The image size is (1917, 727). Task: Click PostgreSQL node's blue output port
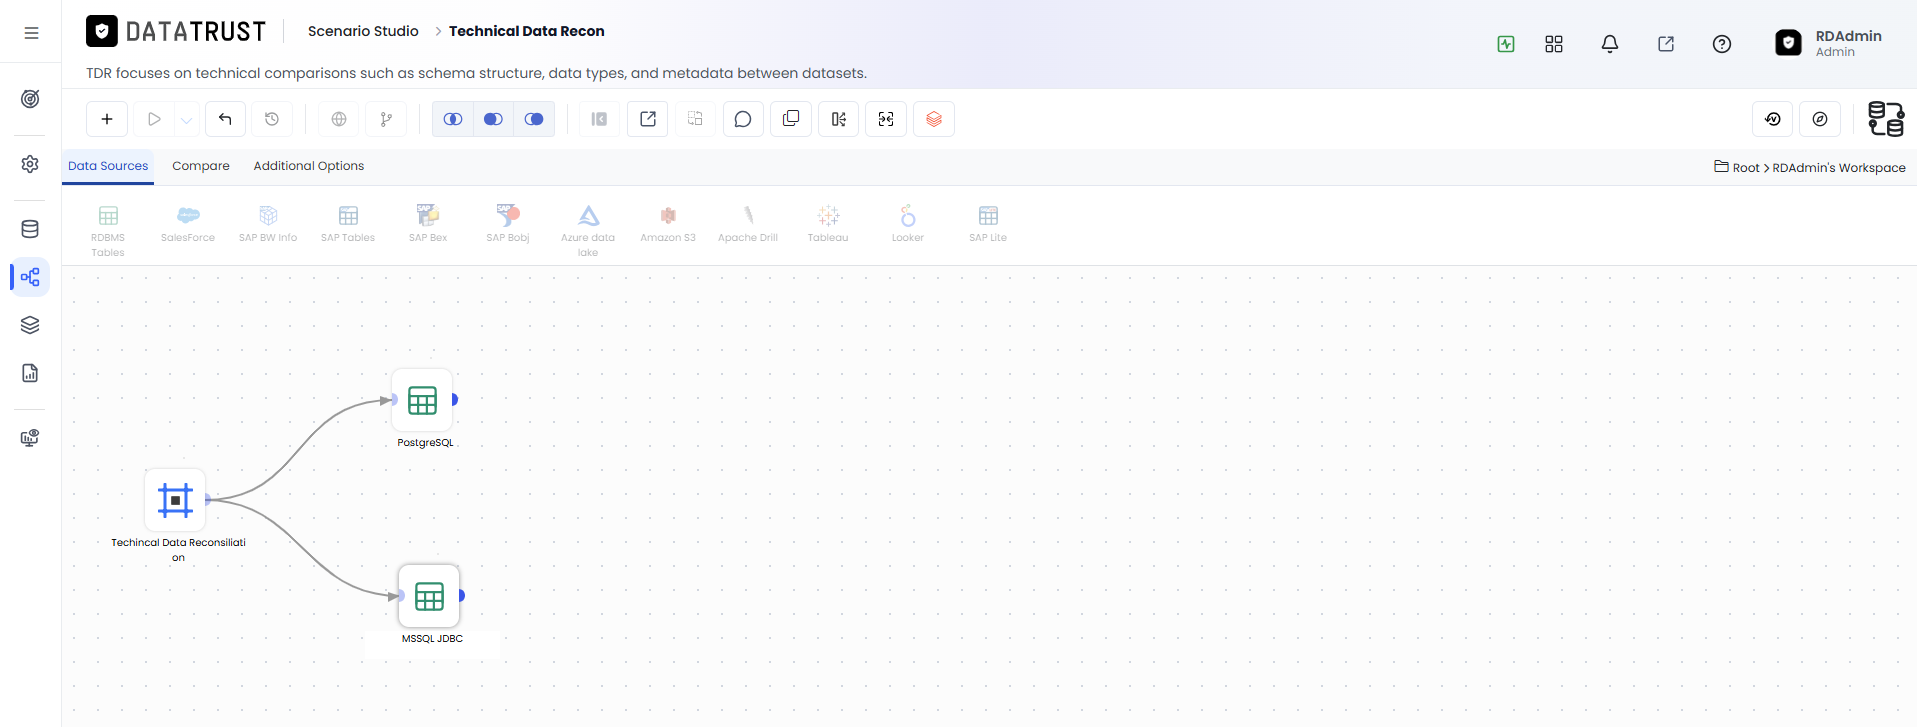[x=455, y=400]
